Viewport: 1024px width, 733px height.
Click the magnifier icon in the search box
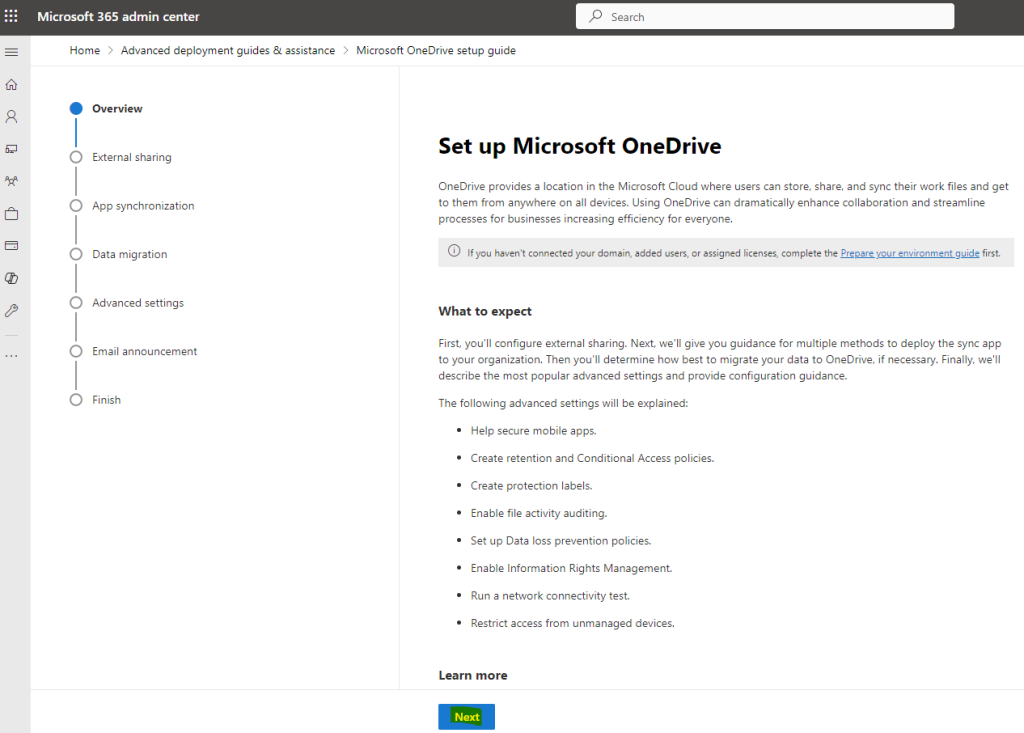click(x=596, y=16)
